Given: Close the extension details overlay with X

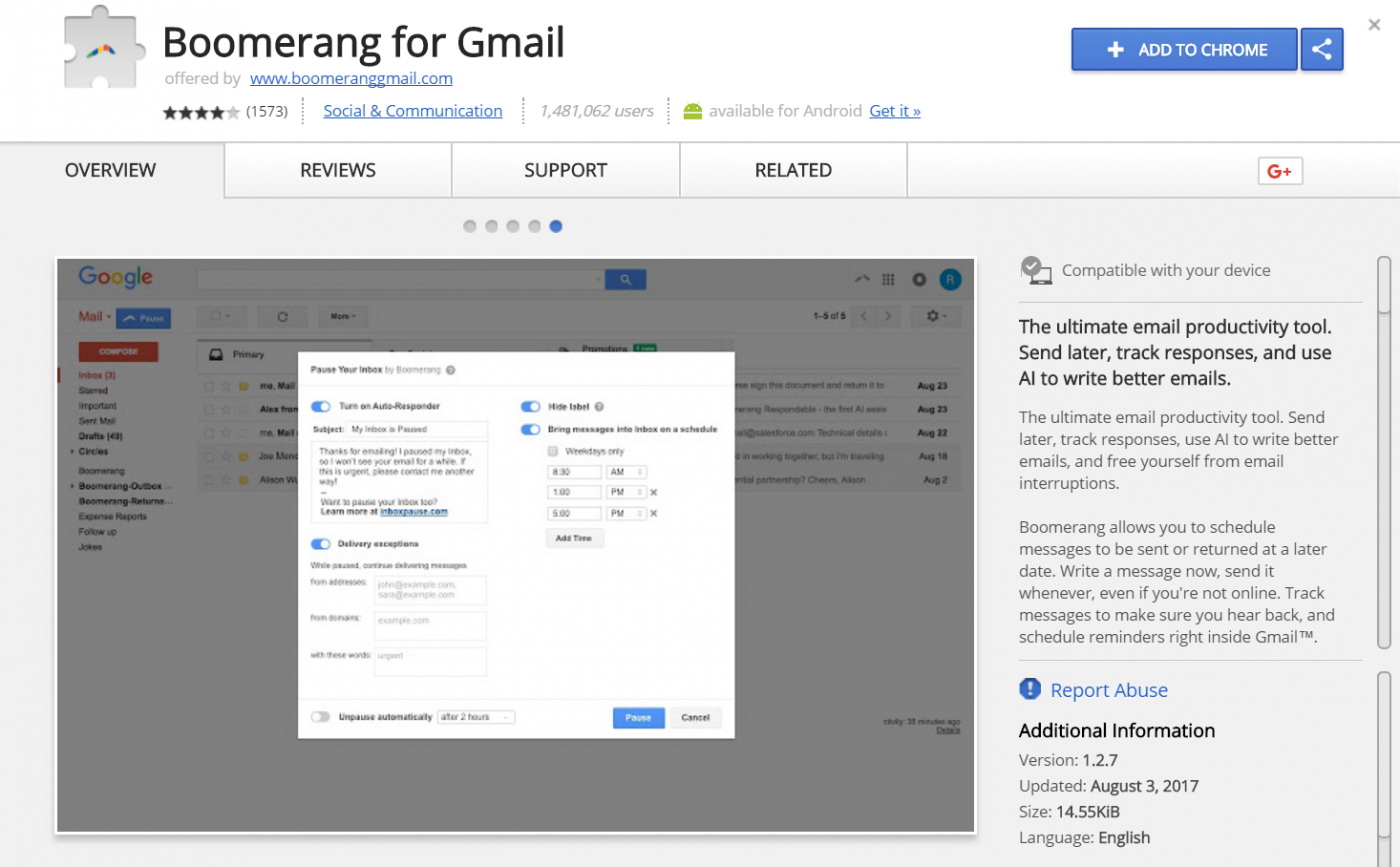Looking at the screenshot, I should [1375, 25].
